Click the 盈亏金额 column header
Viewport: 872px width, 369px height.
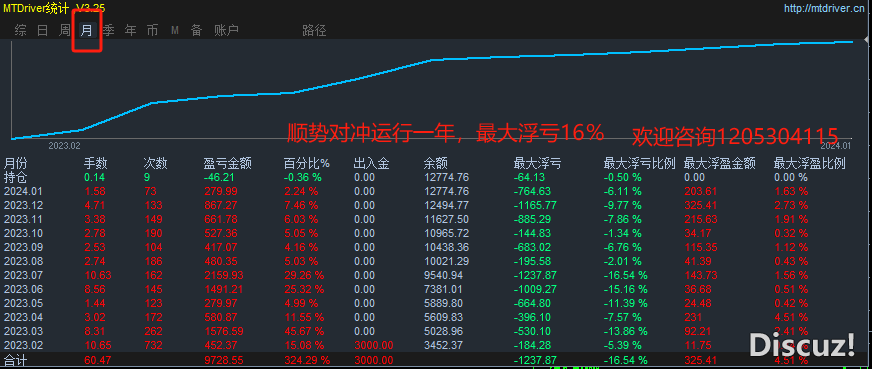point(227,163)
